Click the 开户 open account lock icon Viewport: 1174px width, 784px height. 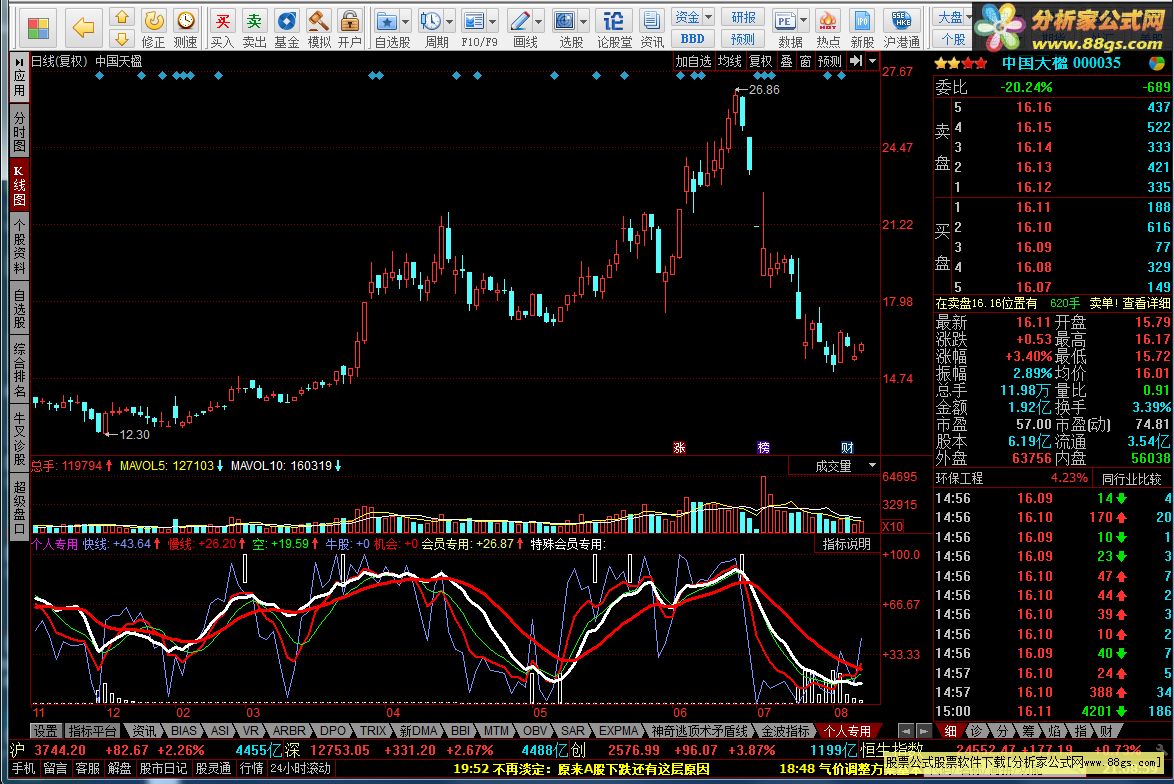point(350,29)
